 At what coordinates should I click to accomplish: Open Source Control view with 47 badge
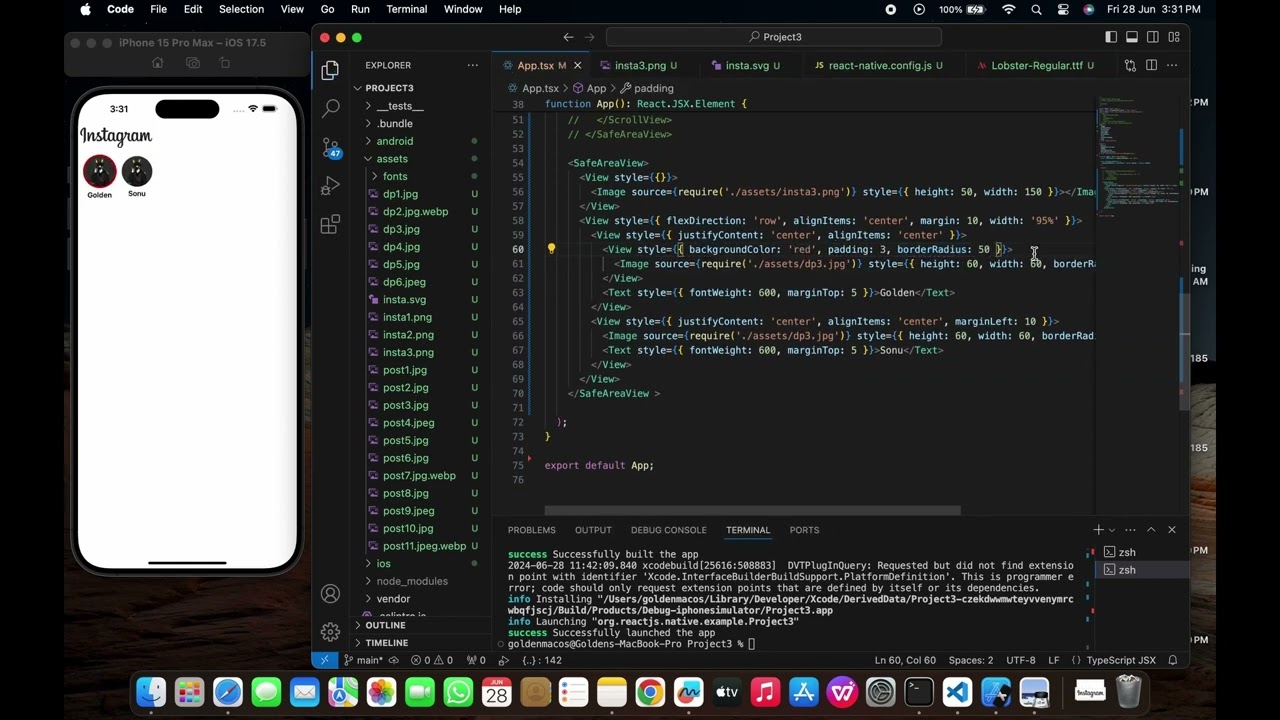pyautogui.click(x=331, y=148)
